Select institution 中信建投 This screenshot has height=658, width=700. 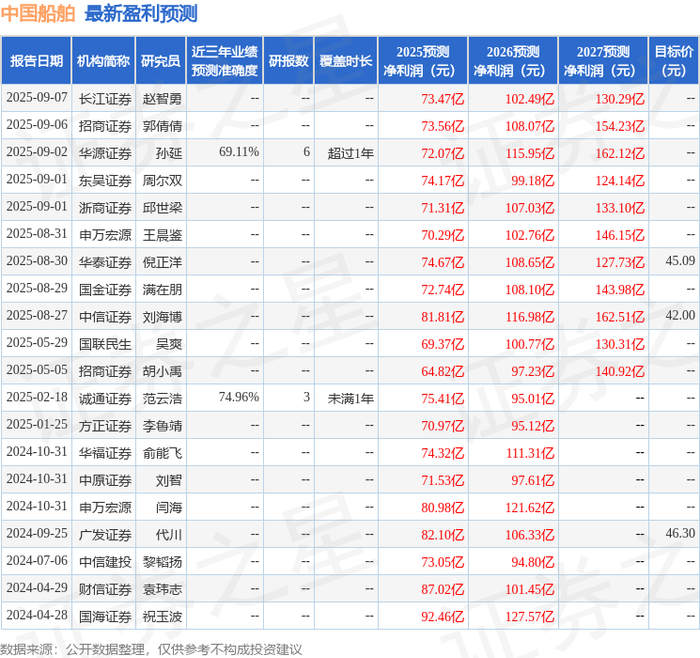tap(105, 562)
